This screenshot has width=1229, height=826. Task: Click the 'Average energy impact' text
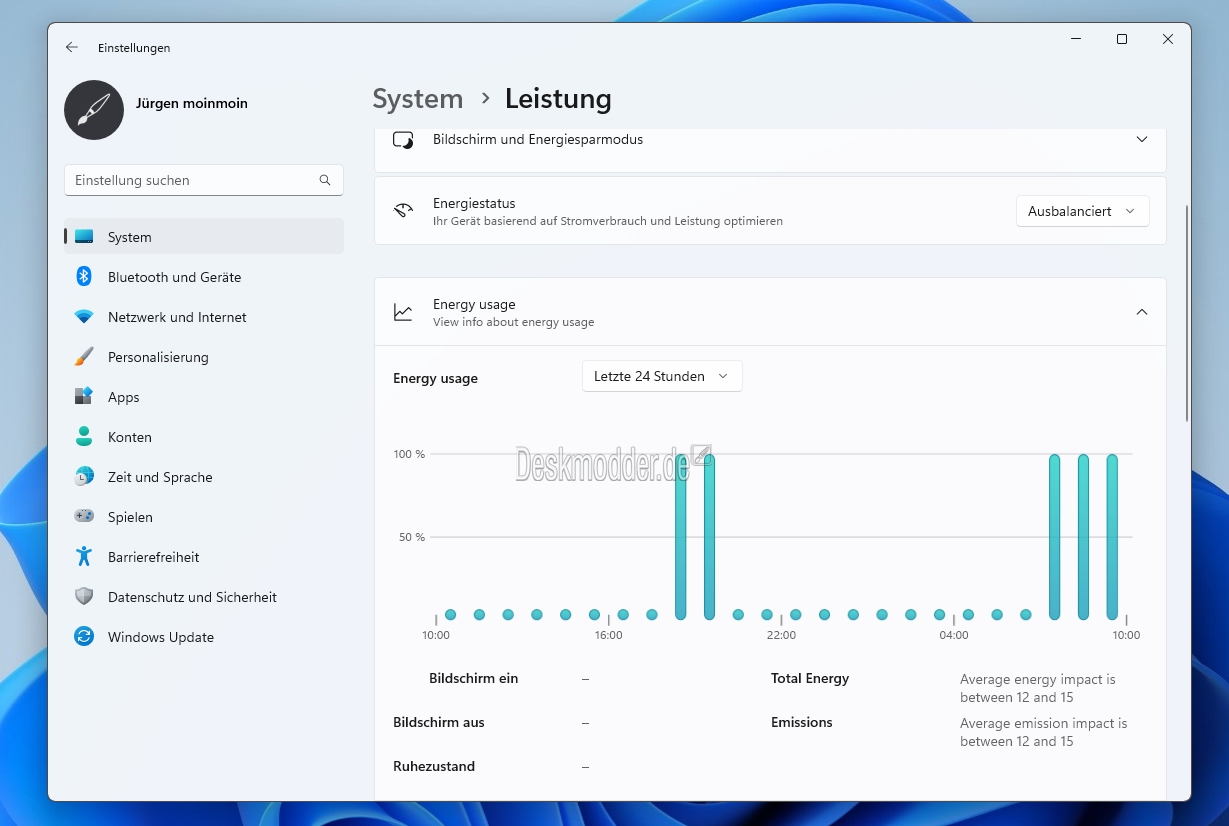[1038, 688]
